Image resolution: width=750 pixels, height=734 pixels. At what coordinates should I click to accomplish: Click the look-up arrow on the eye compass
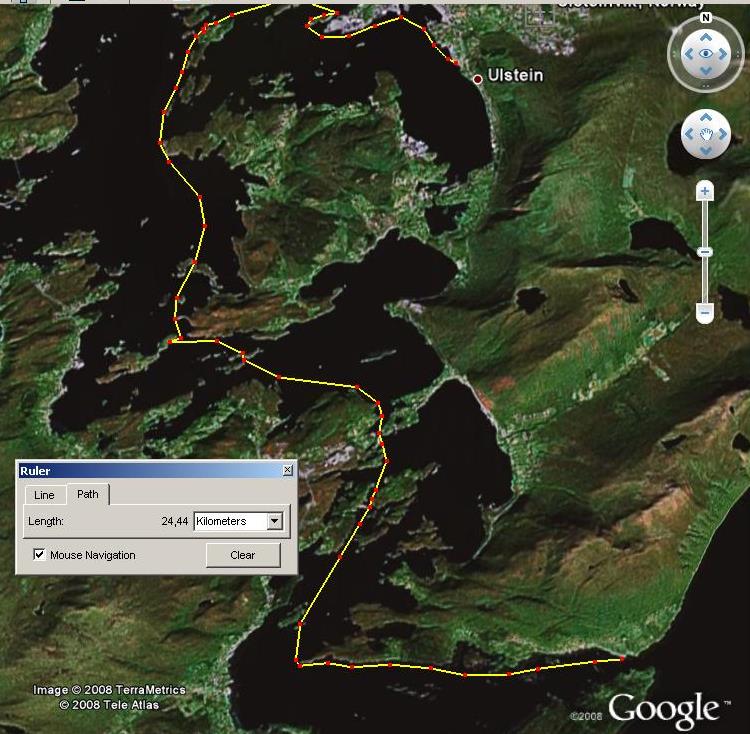(x=706, y=36)
